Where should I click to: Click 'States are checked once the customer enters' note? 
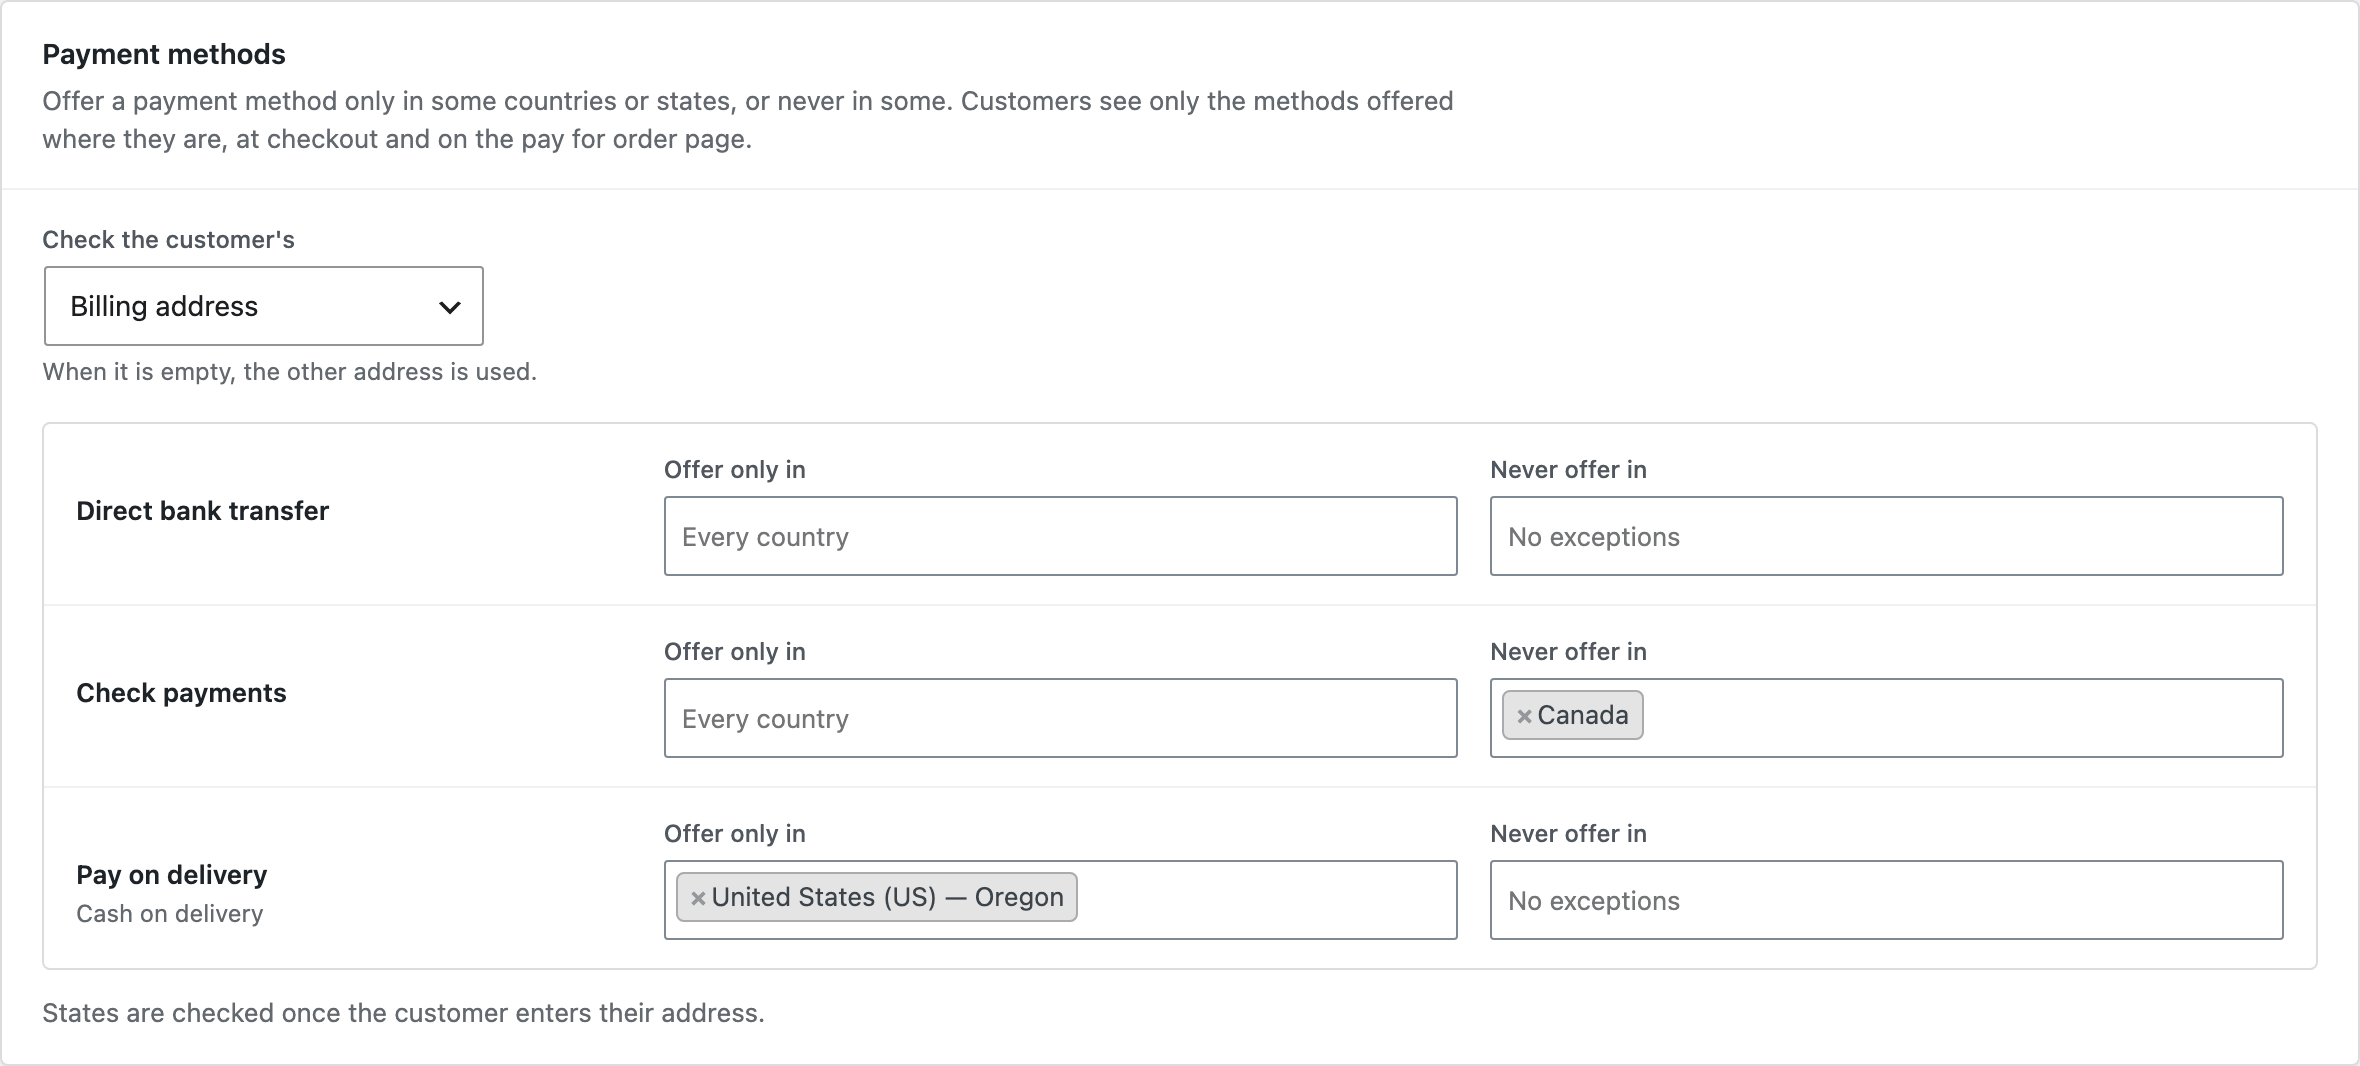pyautogui.click(x=403, y=1013)
